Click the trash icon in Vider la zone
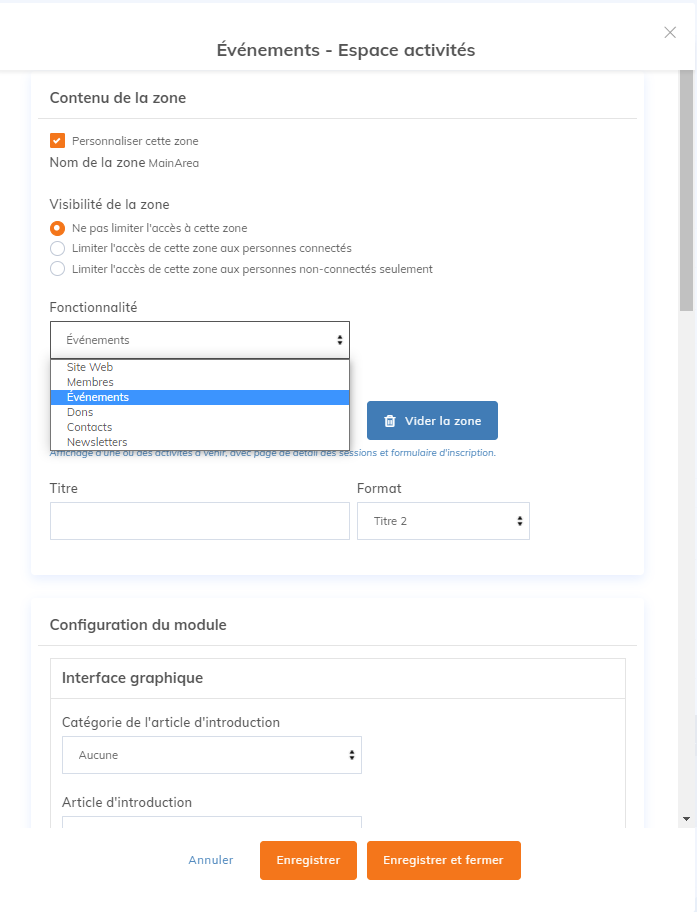The height and width of the screenshot is (912, 697). [x=390, y=421]
